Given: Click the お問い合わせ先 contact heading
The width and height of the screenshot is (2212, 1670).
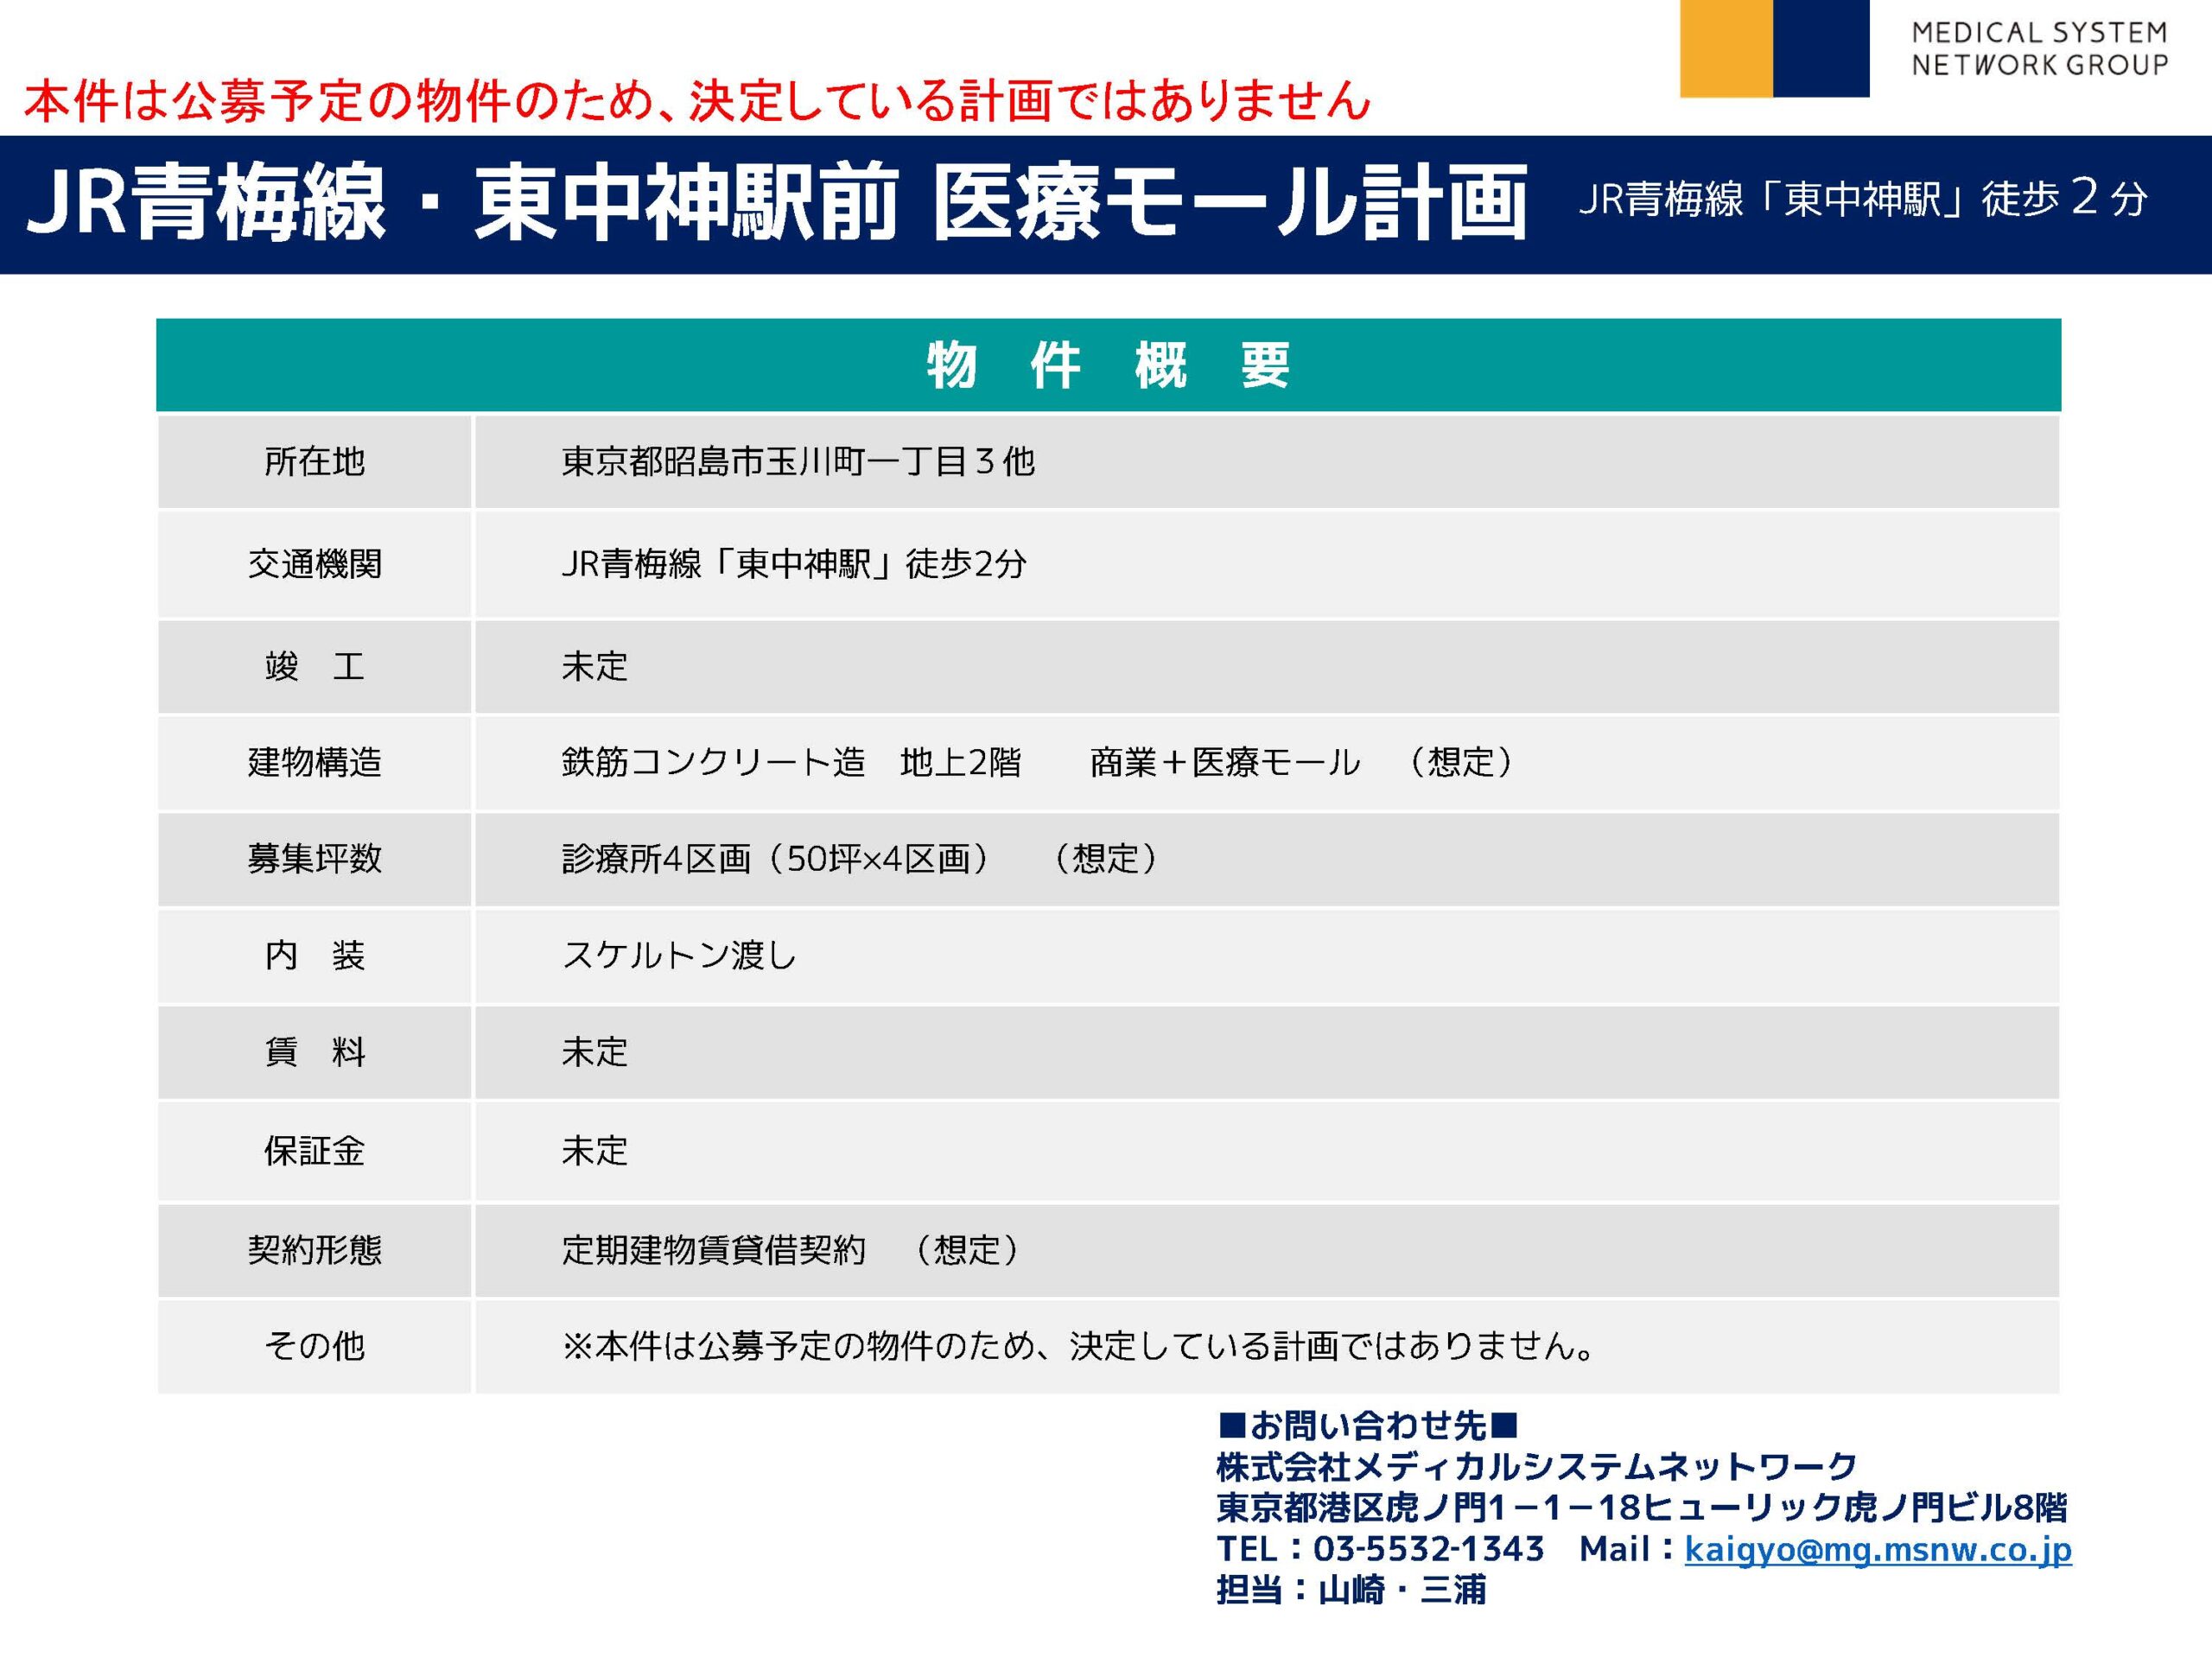Looking at the screenshot, I should pos(1368,1424).
